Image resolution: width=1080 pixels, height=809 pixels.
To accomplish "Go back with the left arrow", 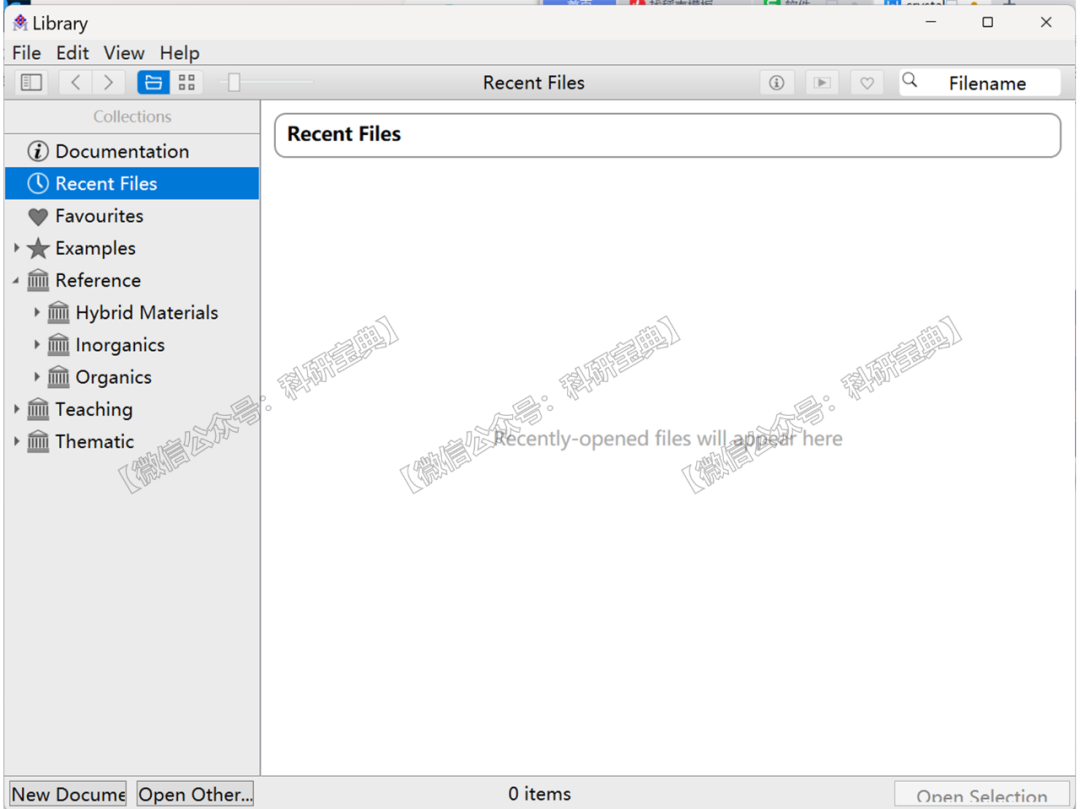I will [x=76, y=83].
